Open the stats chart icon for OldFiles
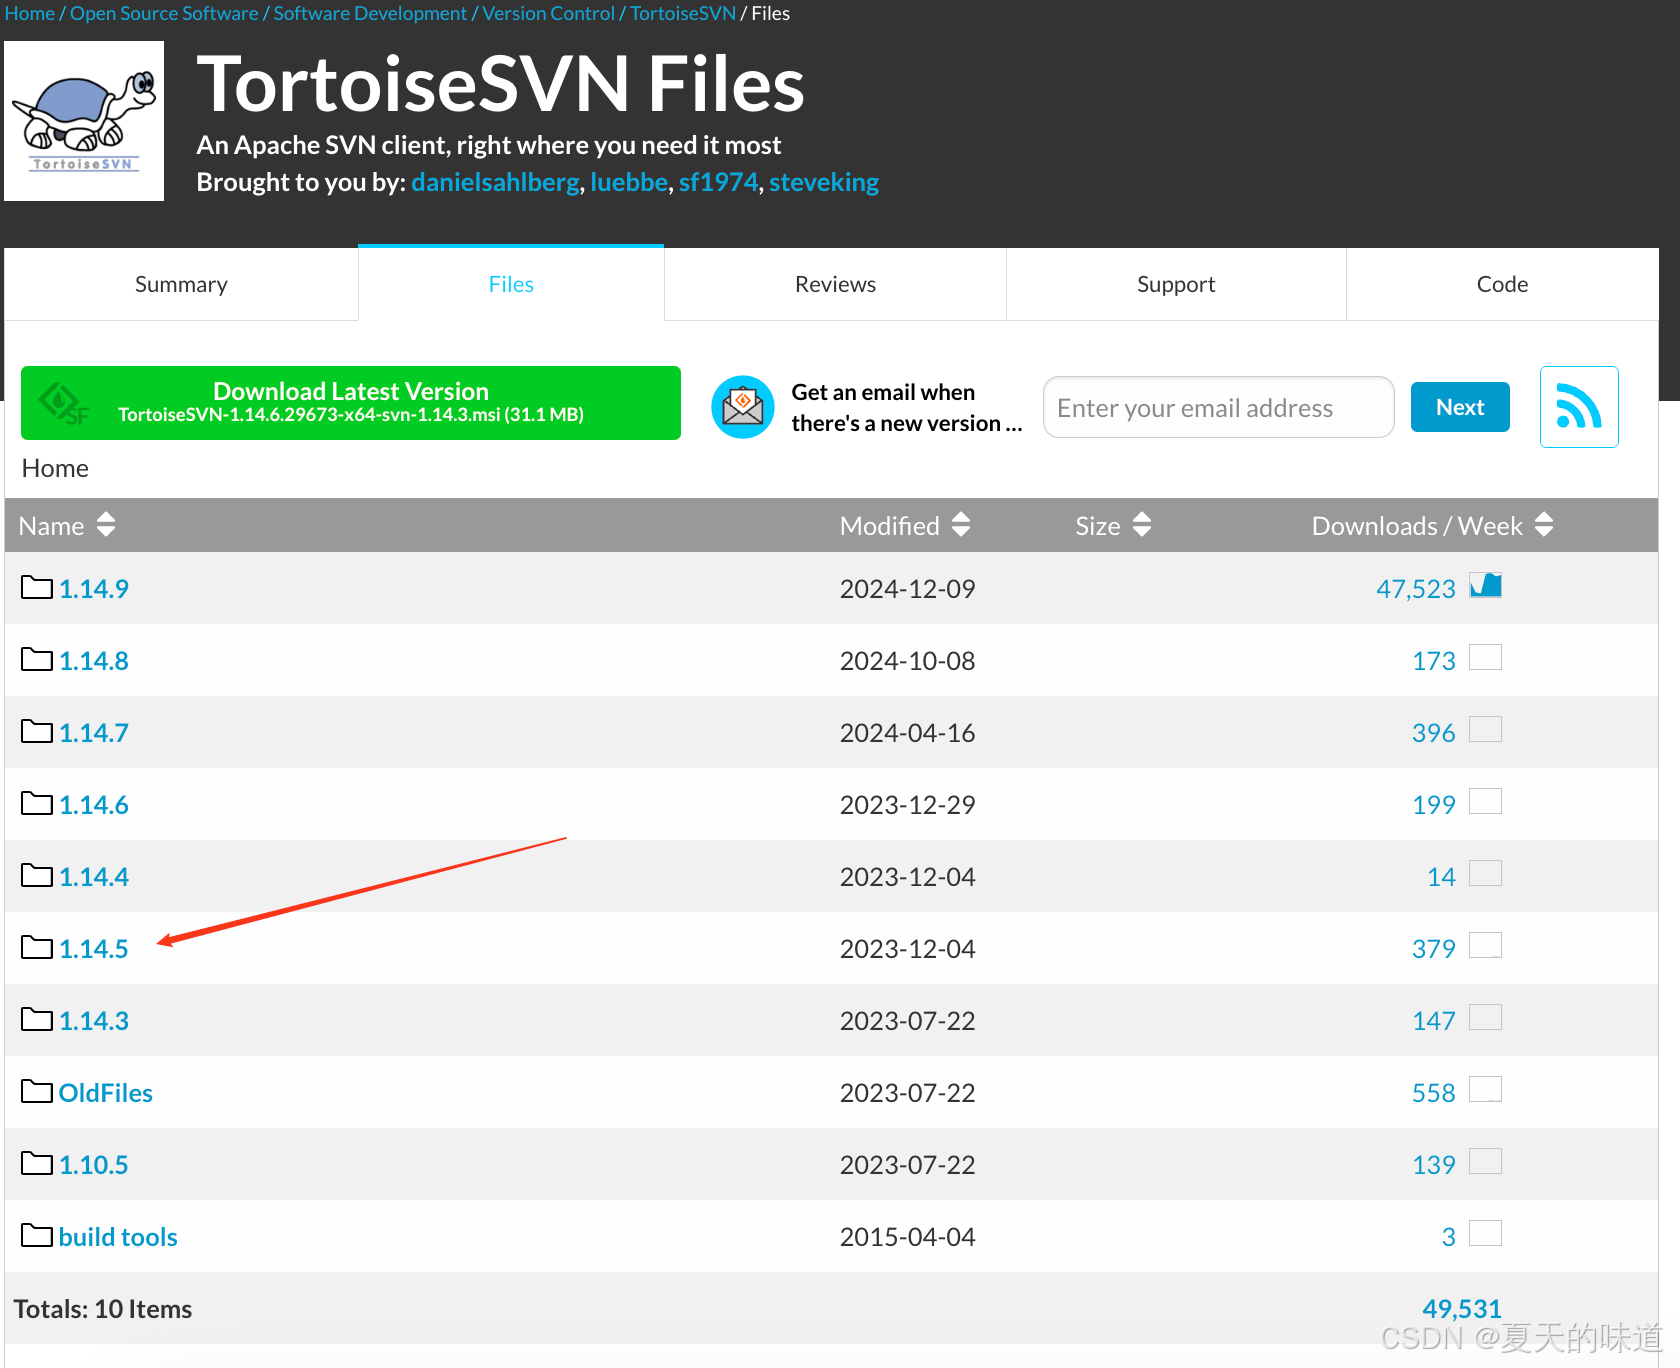 click(x=1485, y=1089)
